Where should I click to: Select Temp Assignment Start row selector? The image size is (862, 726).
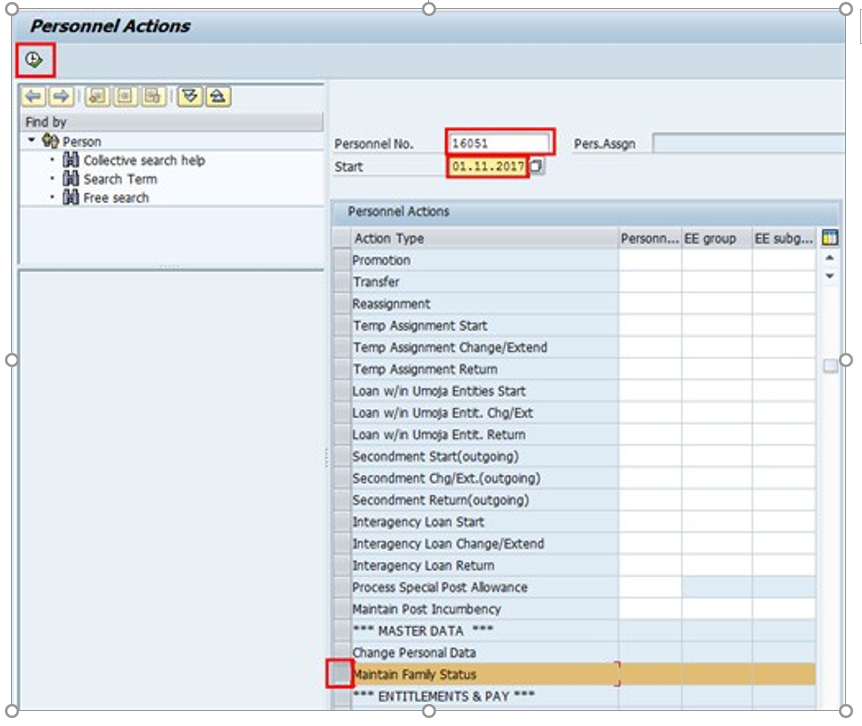click(x=342, y=325)
